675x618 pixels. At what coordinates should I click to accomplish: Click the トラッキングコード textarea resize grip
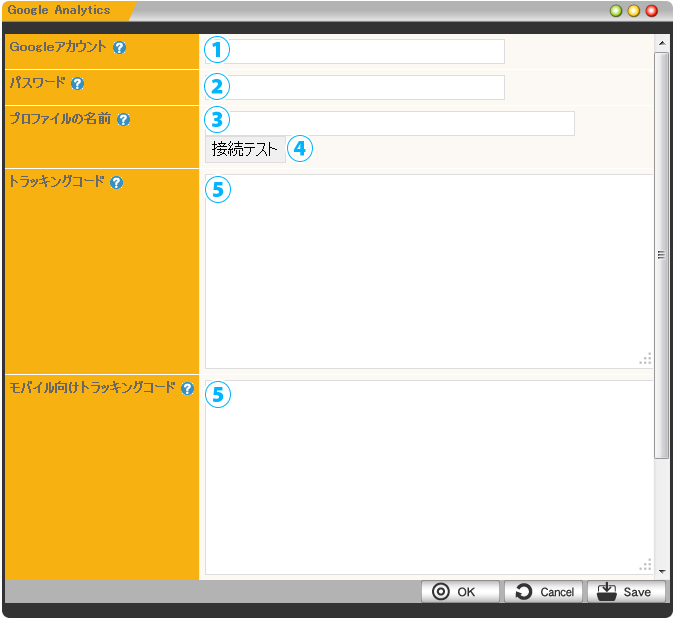(645, 359)
